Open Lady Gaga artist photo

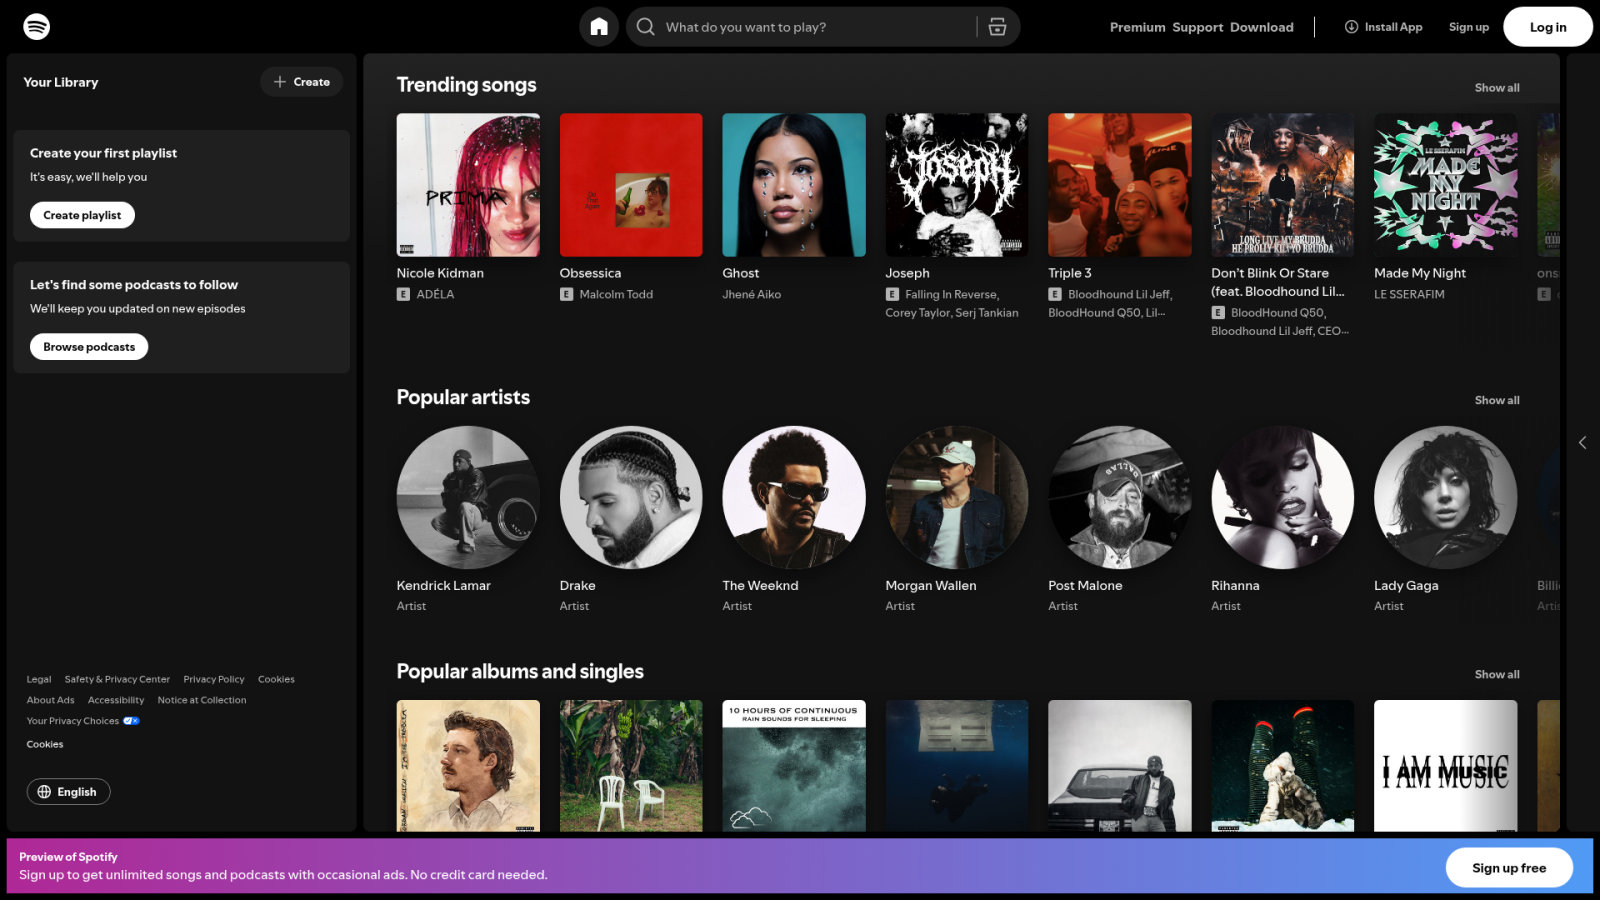tap(1446, 498)
